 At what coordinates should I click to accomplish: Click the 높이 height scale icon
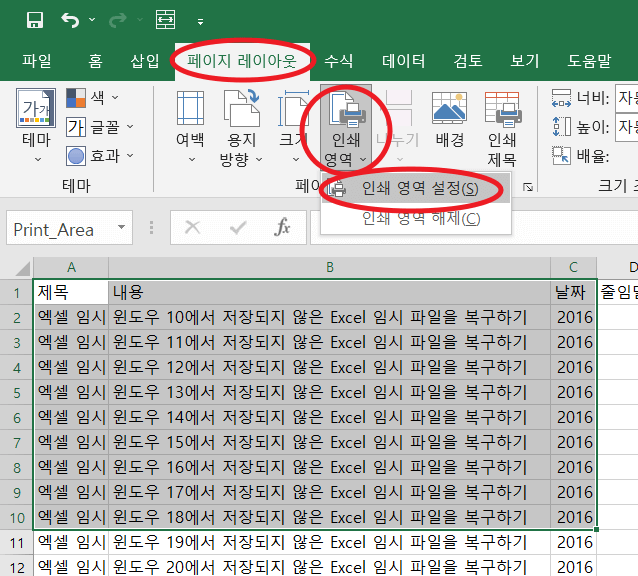[562, 127]
